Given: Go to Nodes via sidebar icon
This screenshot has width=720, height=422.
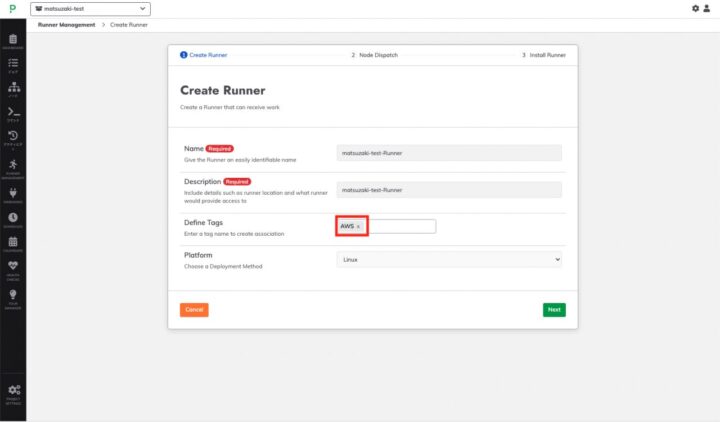Looking at the screenshot, I should 13,89.
